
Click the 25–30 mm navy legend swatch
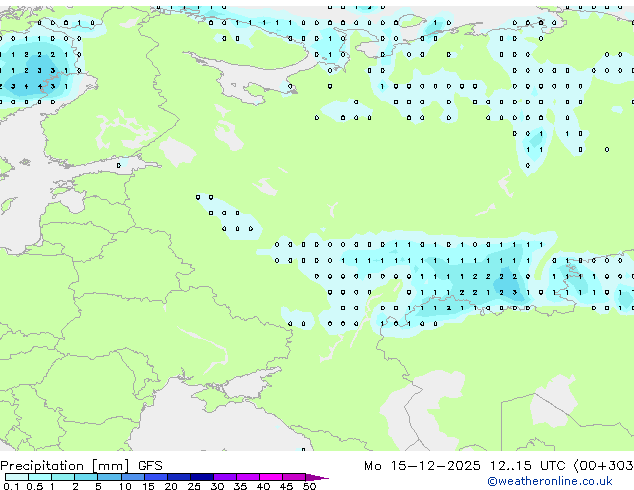tap(202, 477)
